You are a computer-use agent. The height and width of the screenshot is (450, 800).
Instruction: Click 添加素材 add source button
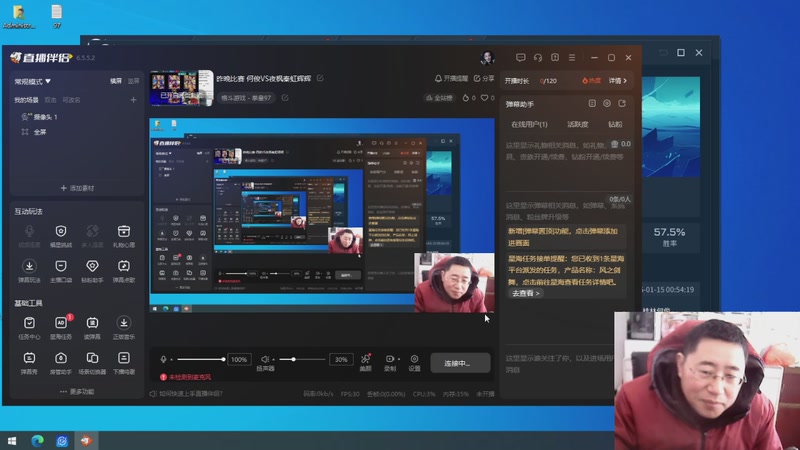pos(78,188)
